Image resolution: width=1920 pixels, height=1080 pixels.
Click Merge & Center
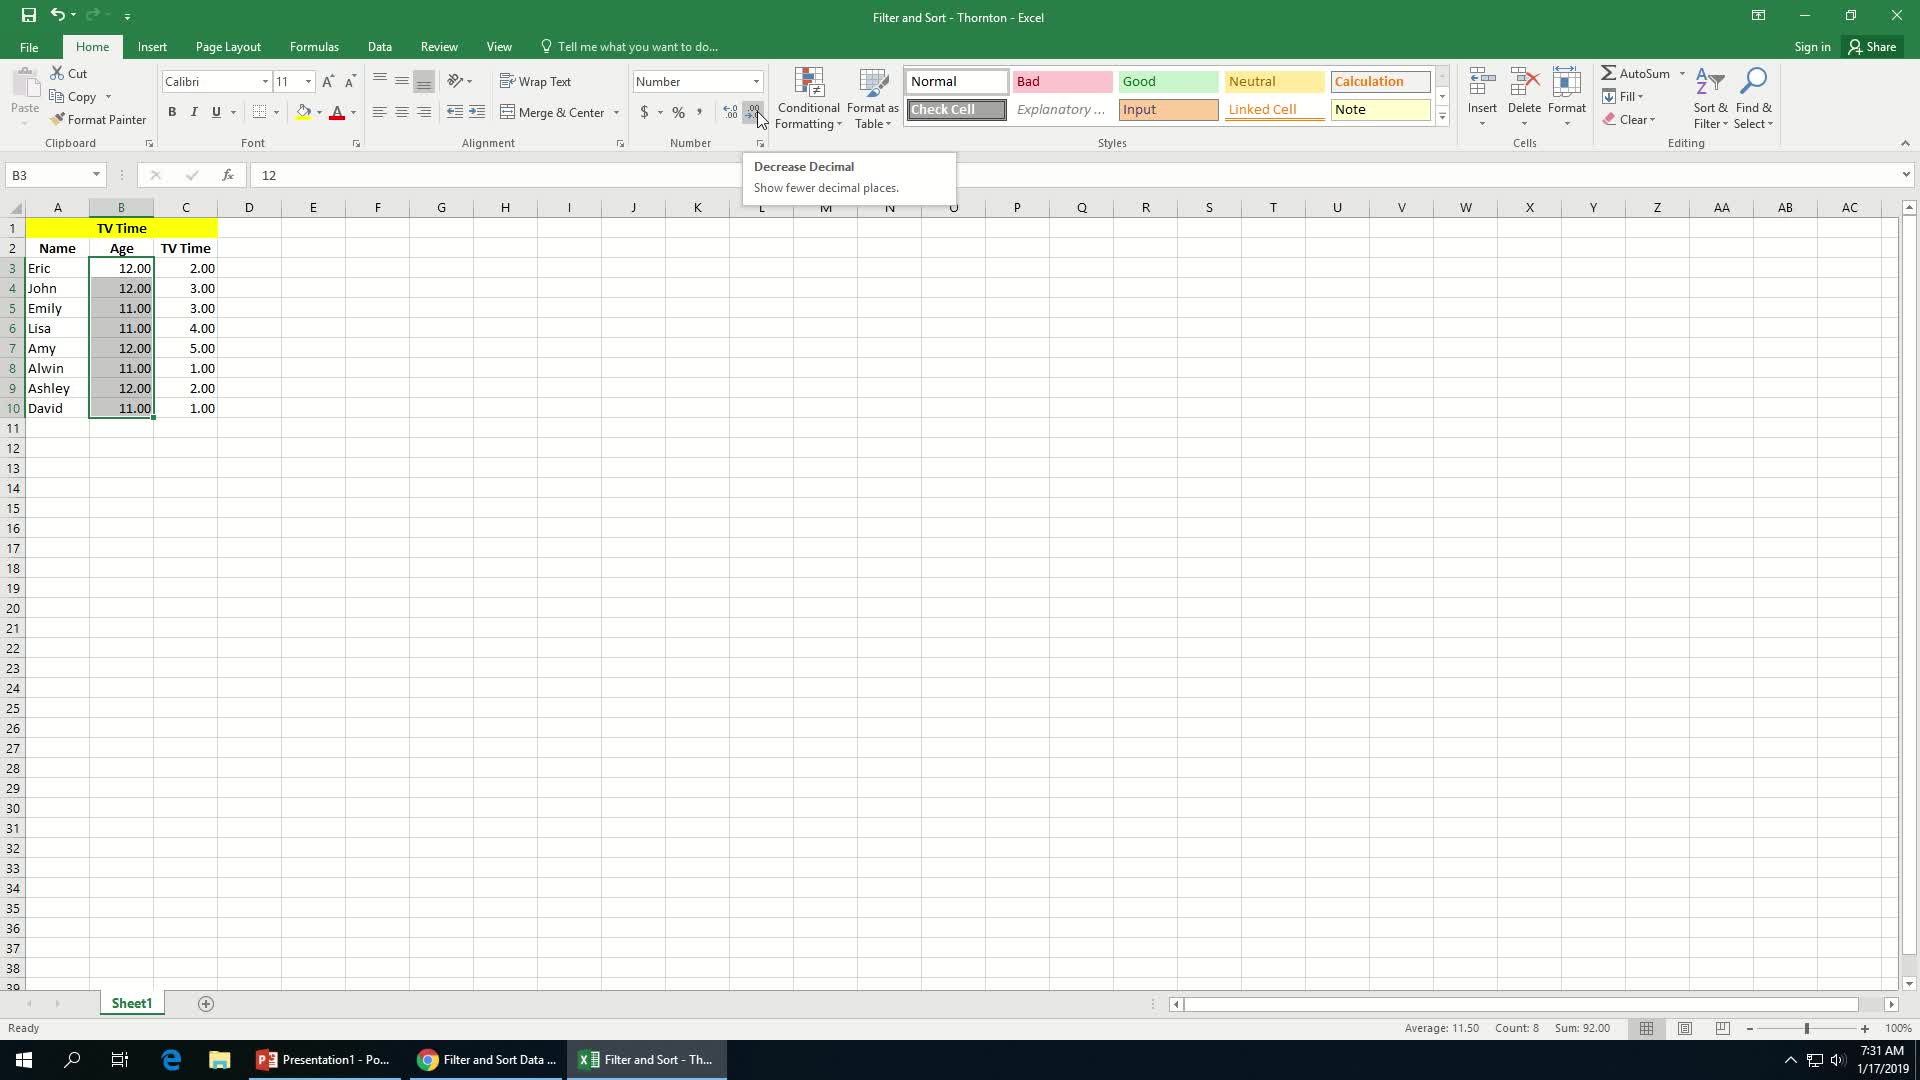[x=556, y=112]
